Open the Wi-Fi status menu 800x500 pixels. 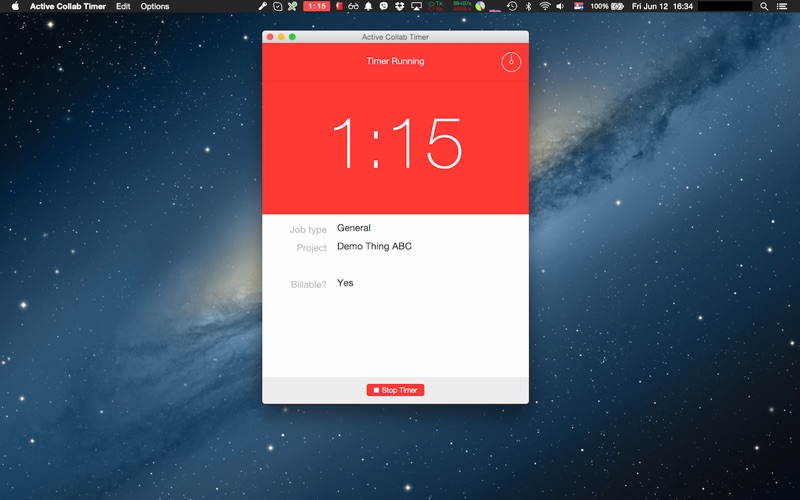(545, 6)
